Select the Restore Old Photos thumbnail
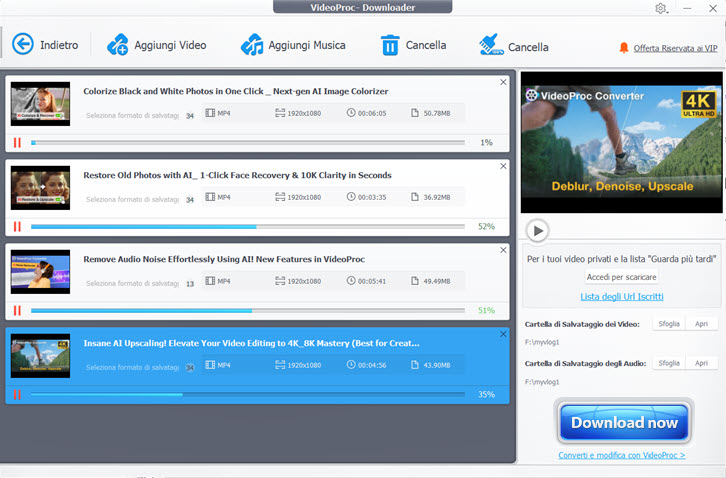Viewport: 726px width, 478px height. (40, 188)
